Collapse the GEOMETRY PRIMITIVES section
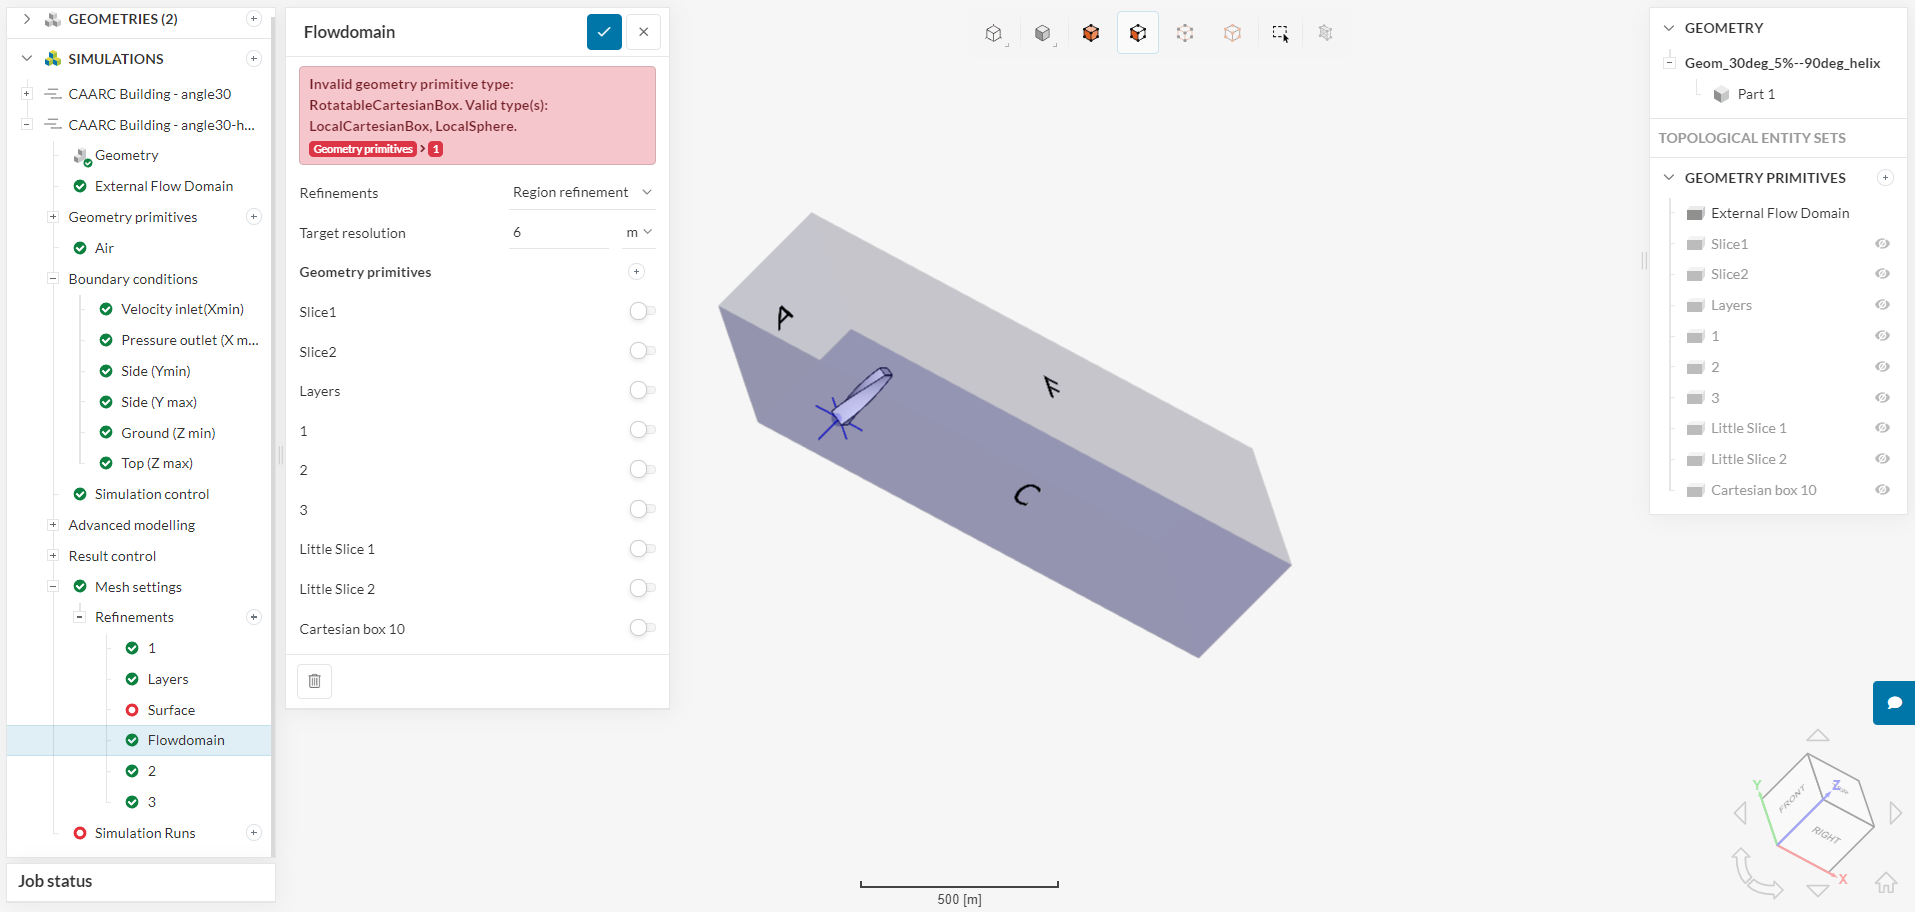The height and width of the screenshot is (912, 1915). coord(1669,178)
